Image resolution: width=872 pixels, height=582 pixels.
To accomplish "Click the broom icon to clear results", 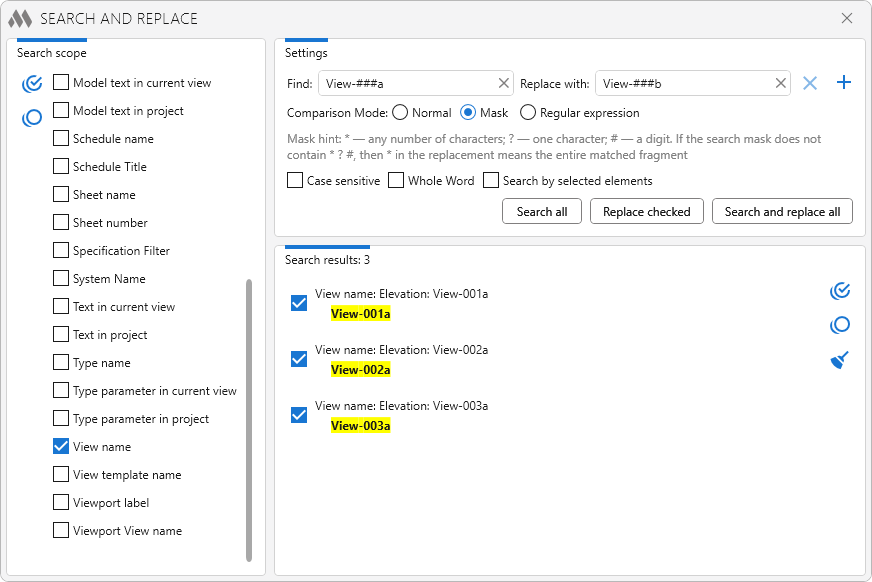I will pos(840,360).
